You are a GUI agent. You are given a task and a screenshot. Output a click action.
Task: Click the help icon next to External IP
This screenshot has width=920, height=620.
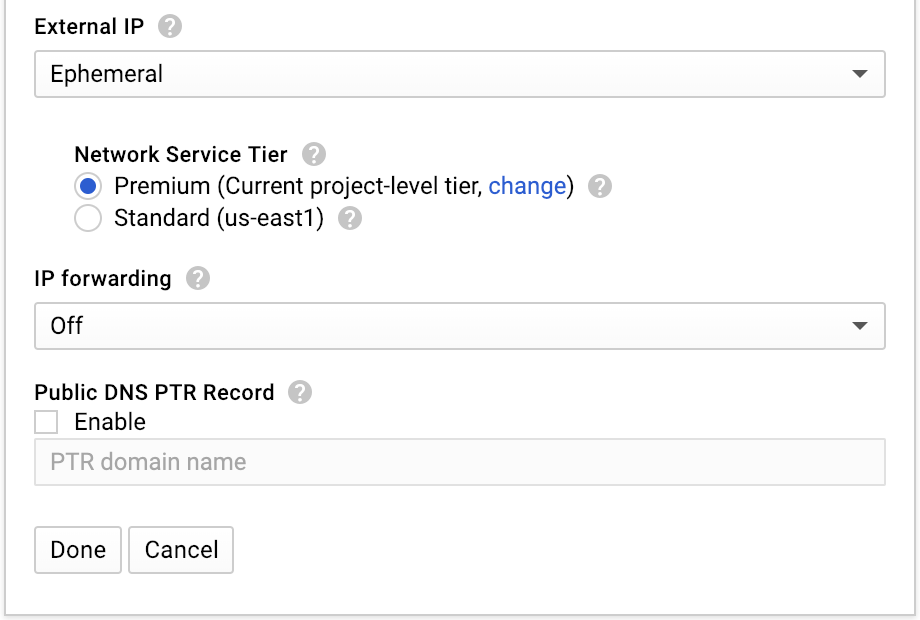point(170,27)
